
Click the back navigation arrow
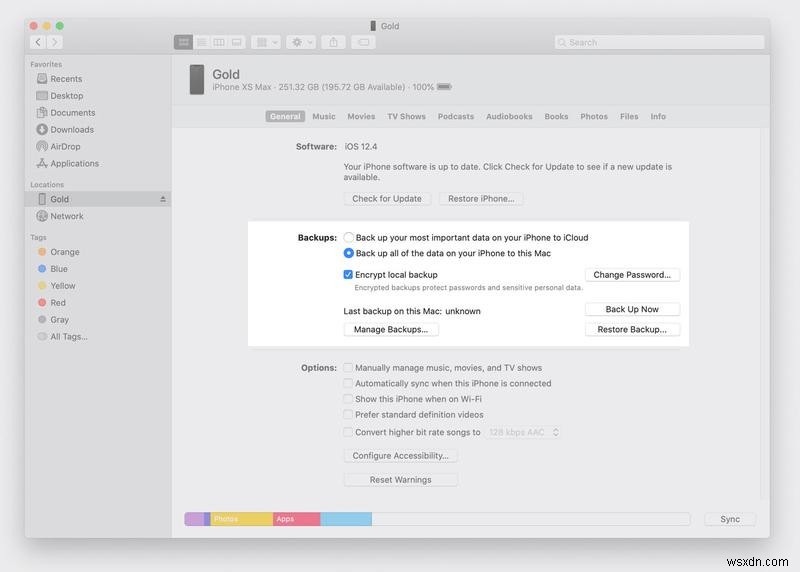coord(38,42)
